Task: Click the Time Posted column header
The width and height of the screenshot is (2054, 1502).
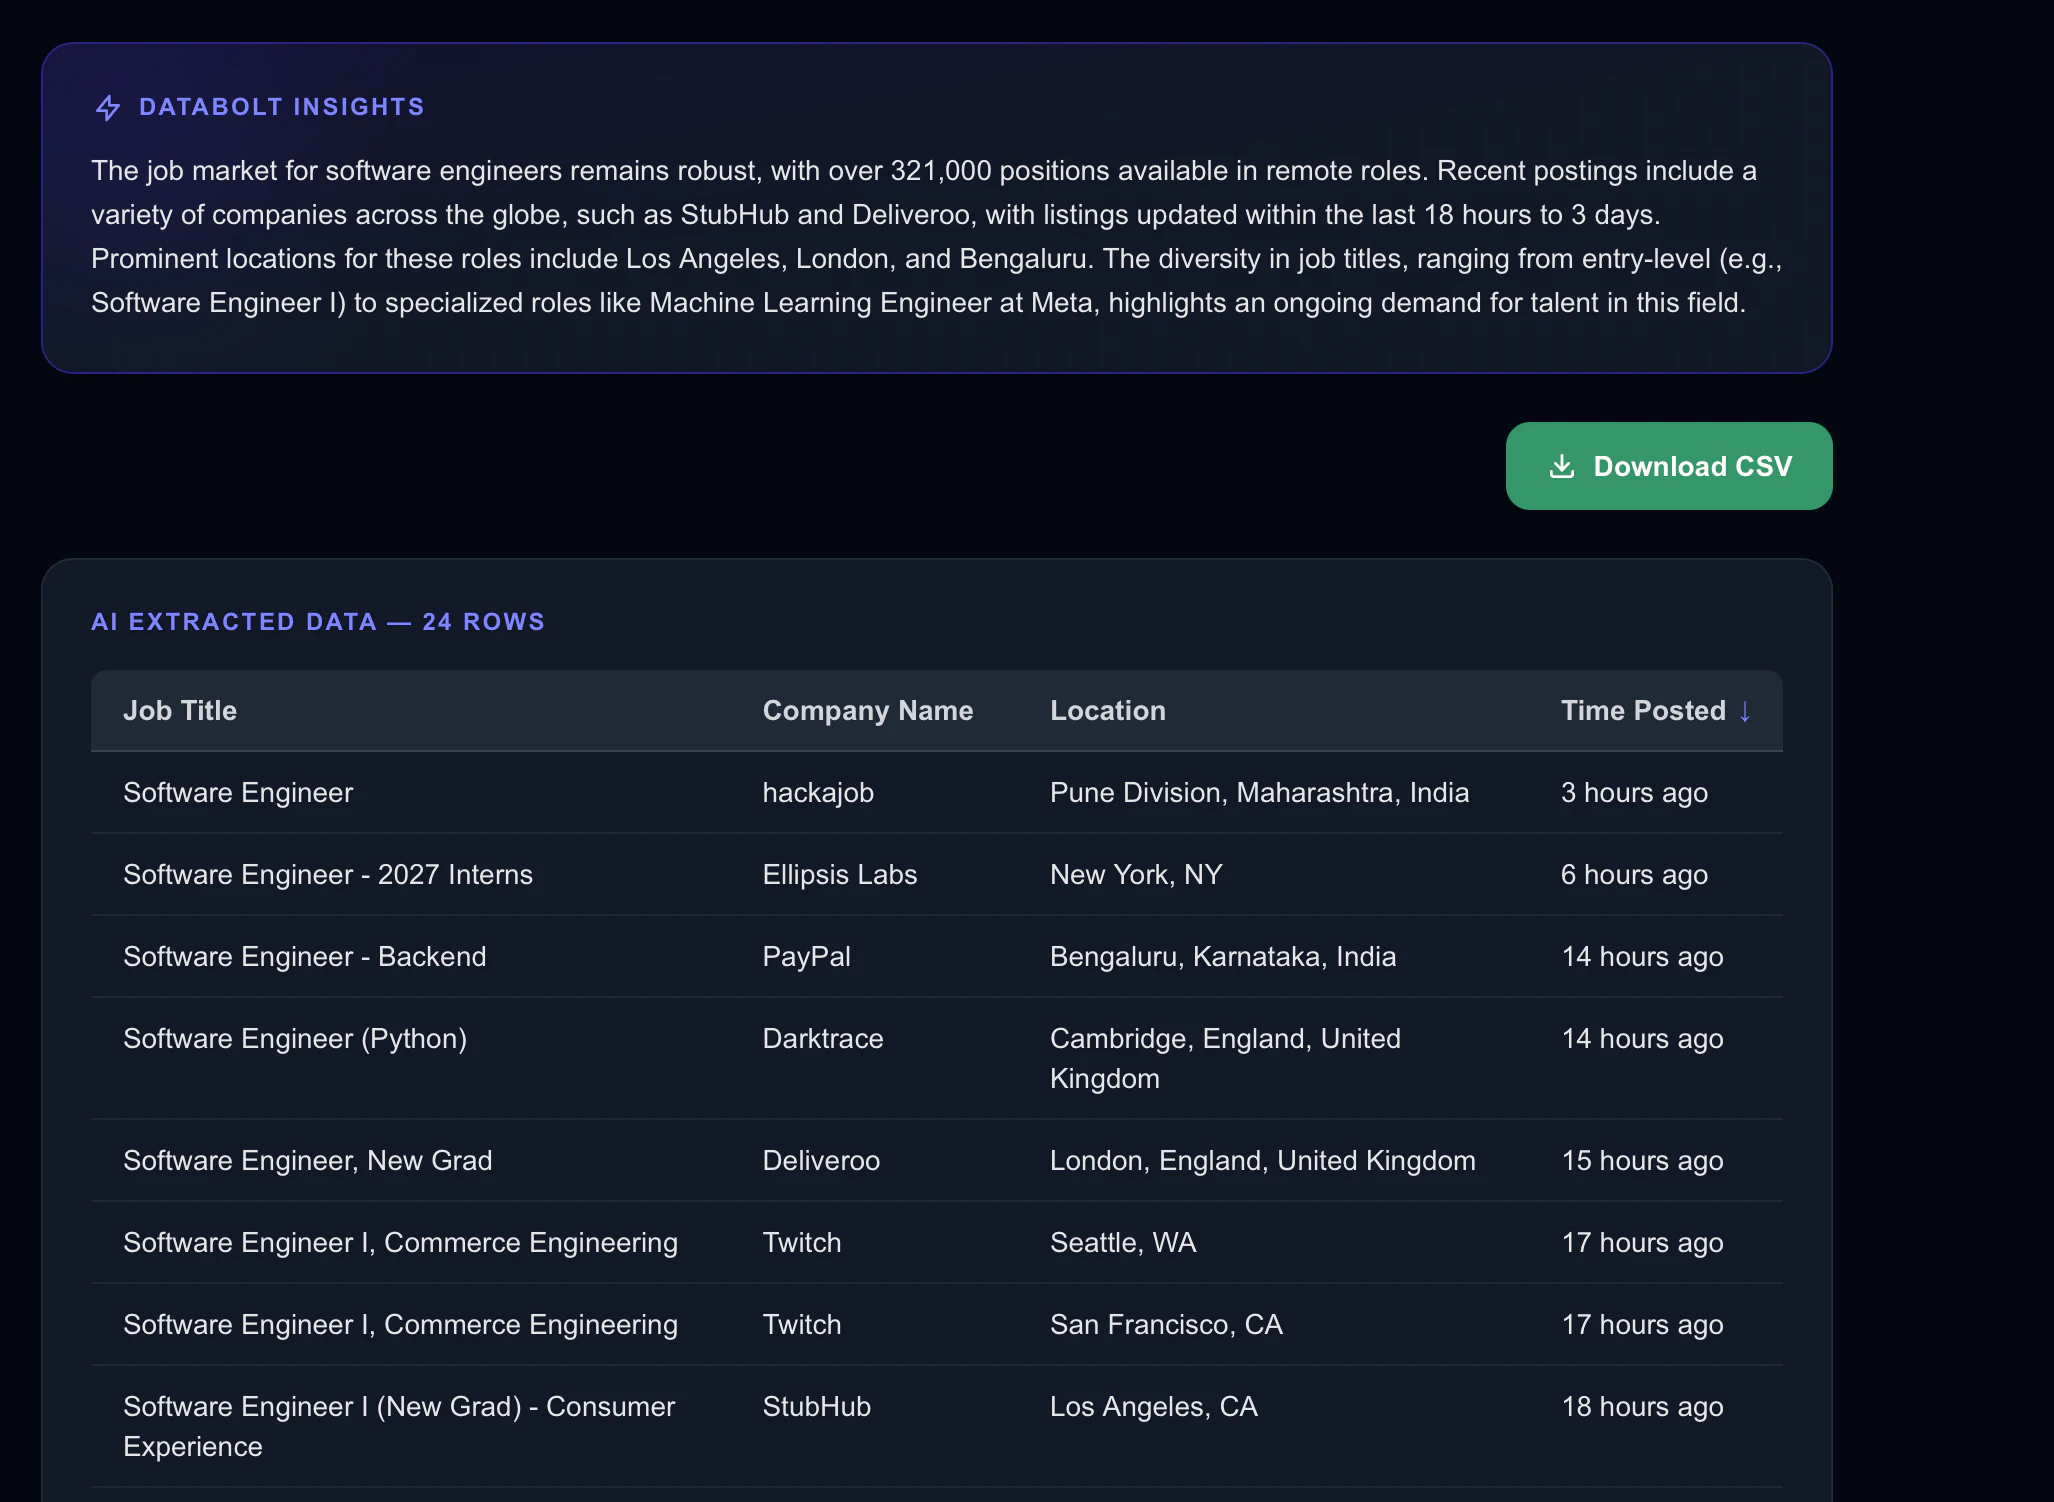Action: coord(1642,711)
